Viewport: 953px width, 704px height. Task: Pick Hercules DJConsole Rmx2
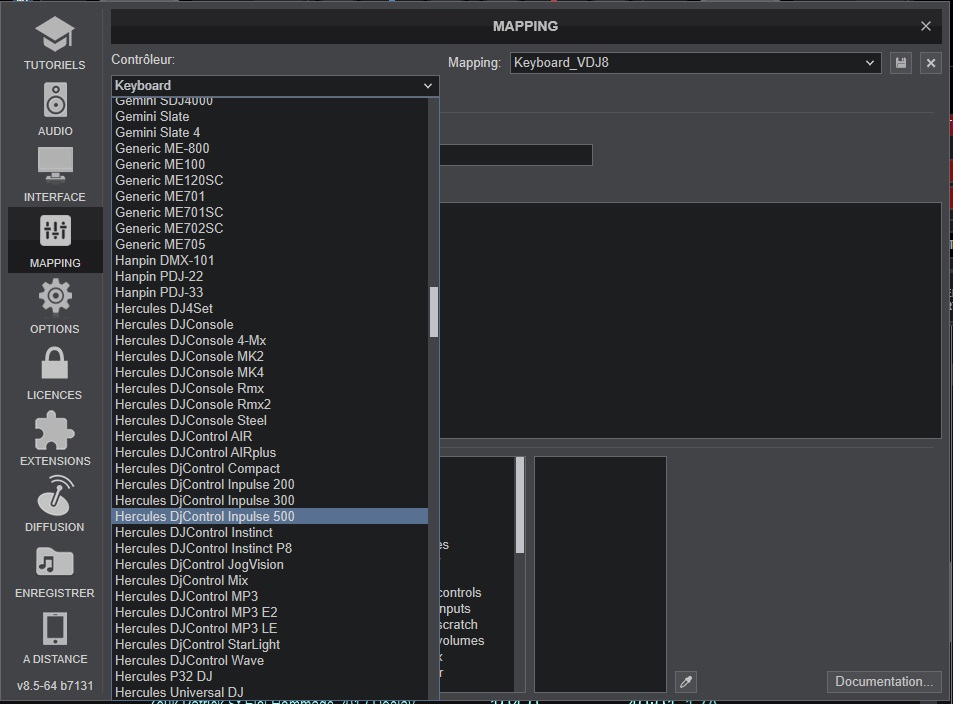270,404
